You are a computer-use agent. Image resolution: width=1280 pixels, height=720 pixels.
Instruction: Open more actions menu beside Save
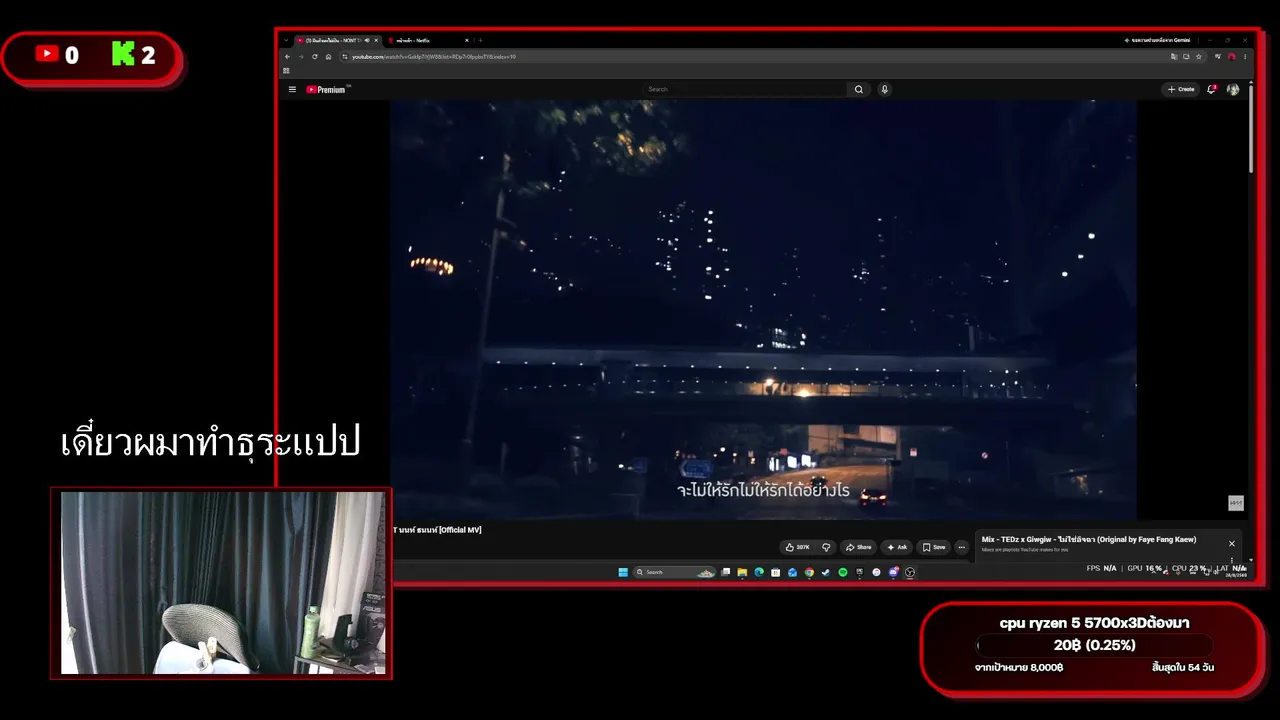[x=961, y=547]
